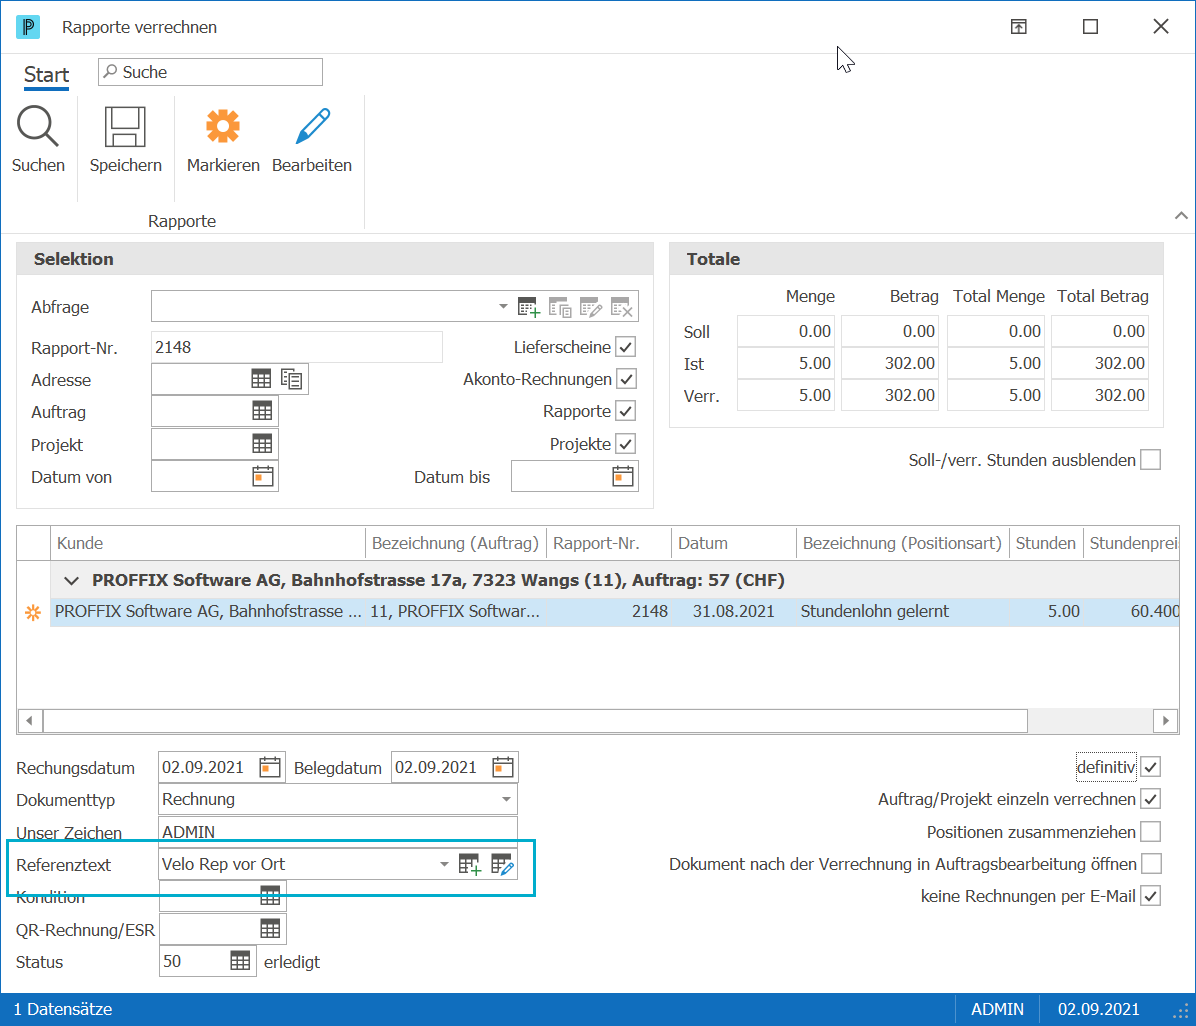Enable Positionen zusammenziehen checkbox
Screen dimensions: 1196x1026
pyautogui.click(x=1150, y=831)
